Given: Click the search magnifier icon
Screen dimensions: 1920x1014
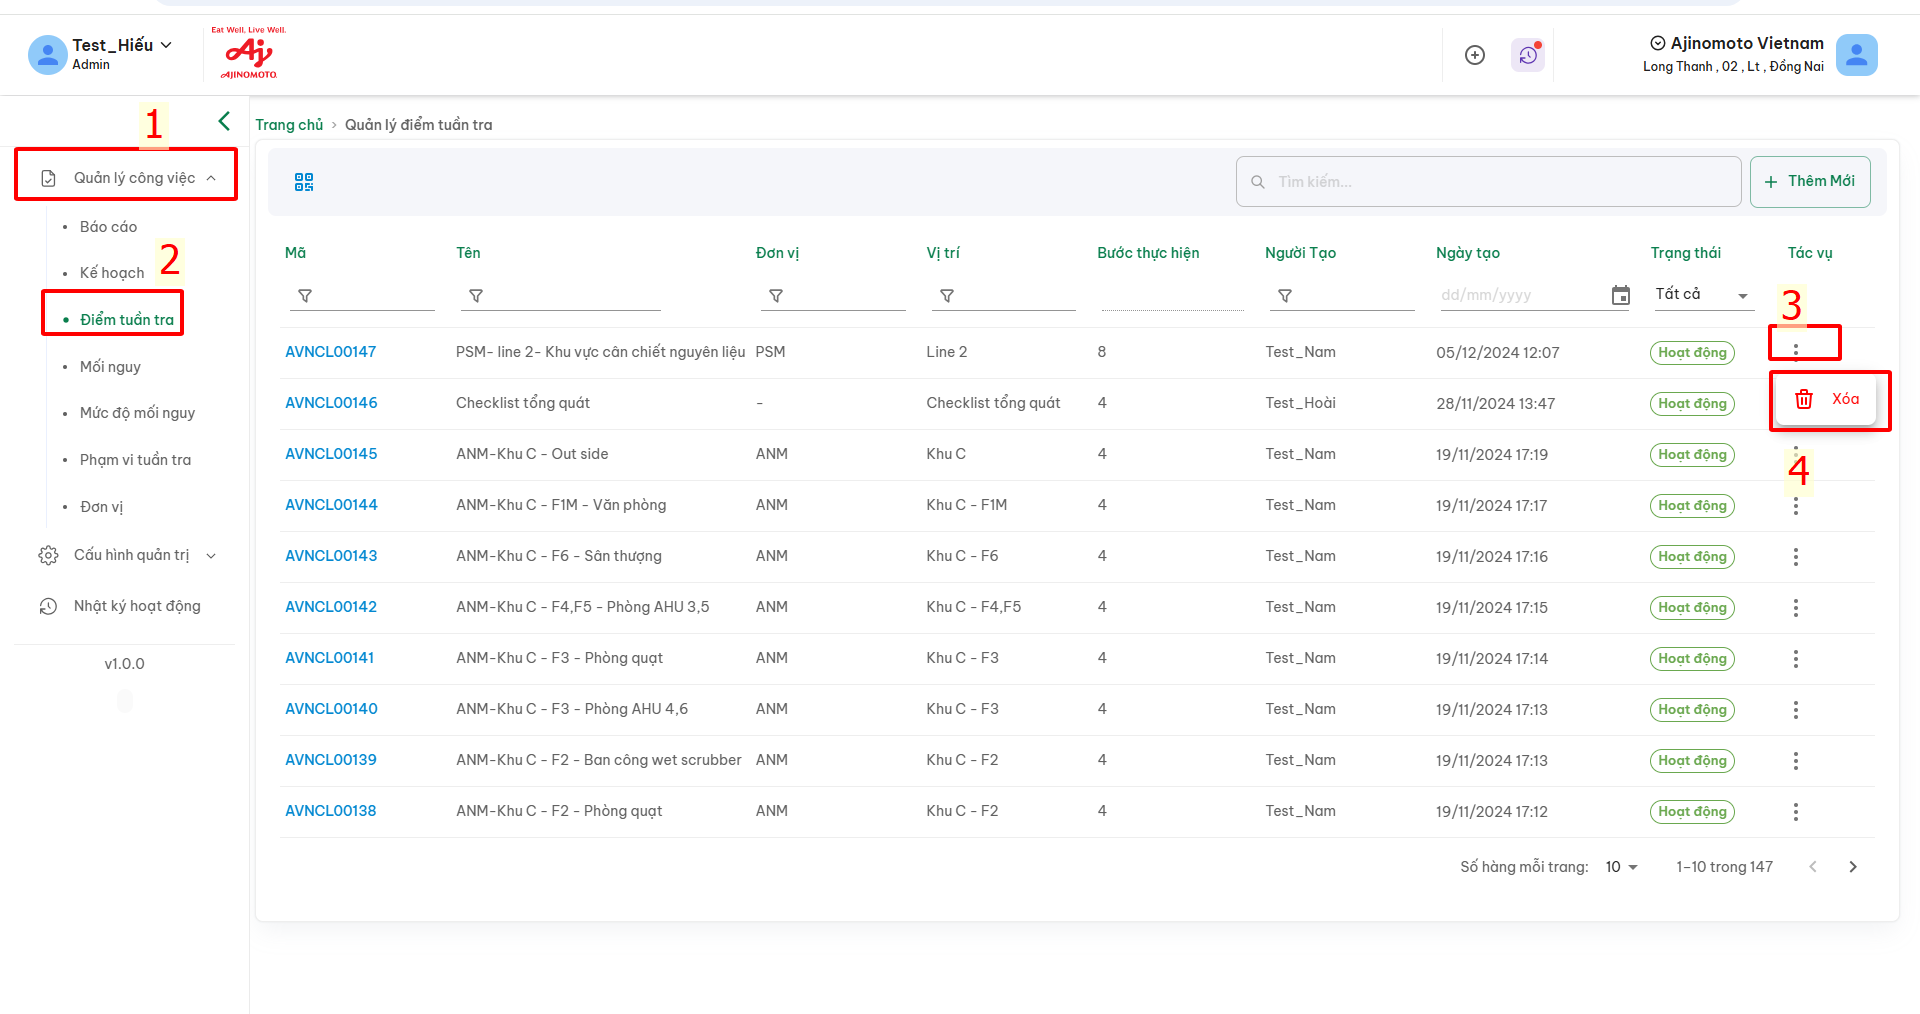Looking at the screenshot, I should point(1258,182).
